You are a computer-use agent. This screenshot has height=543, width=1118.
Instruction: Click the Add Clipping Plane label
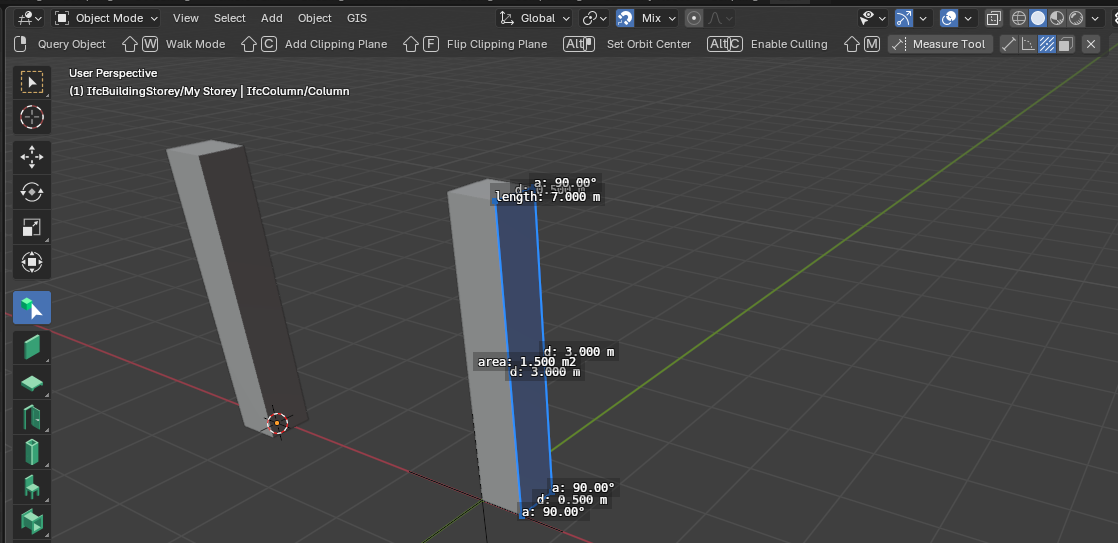(336, 44)
